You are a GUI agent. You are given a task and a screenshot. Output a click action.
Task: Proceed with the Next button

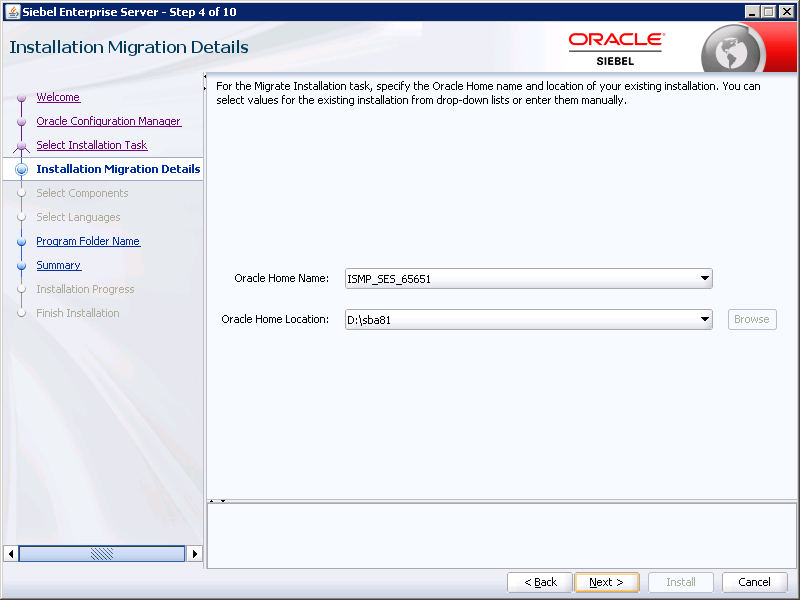coord(607,582)
